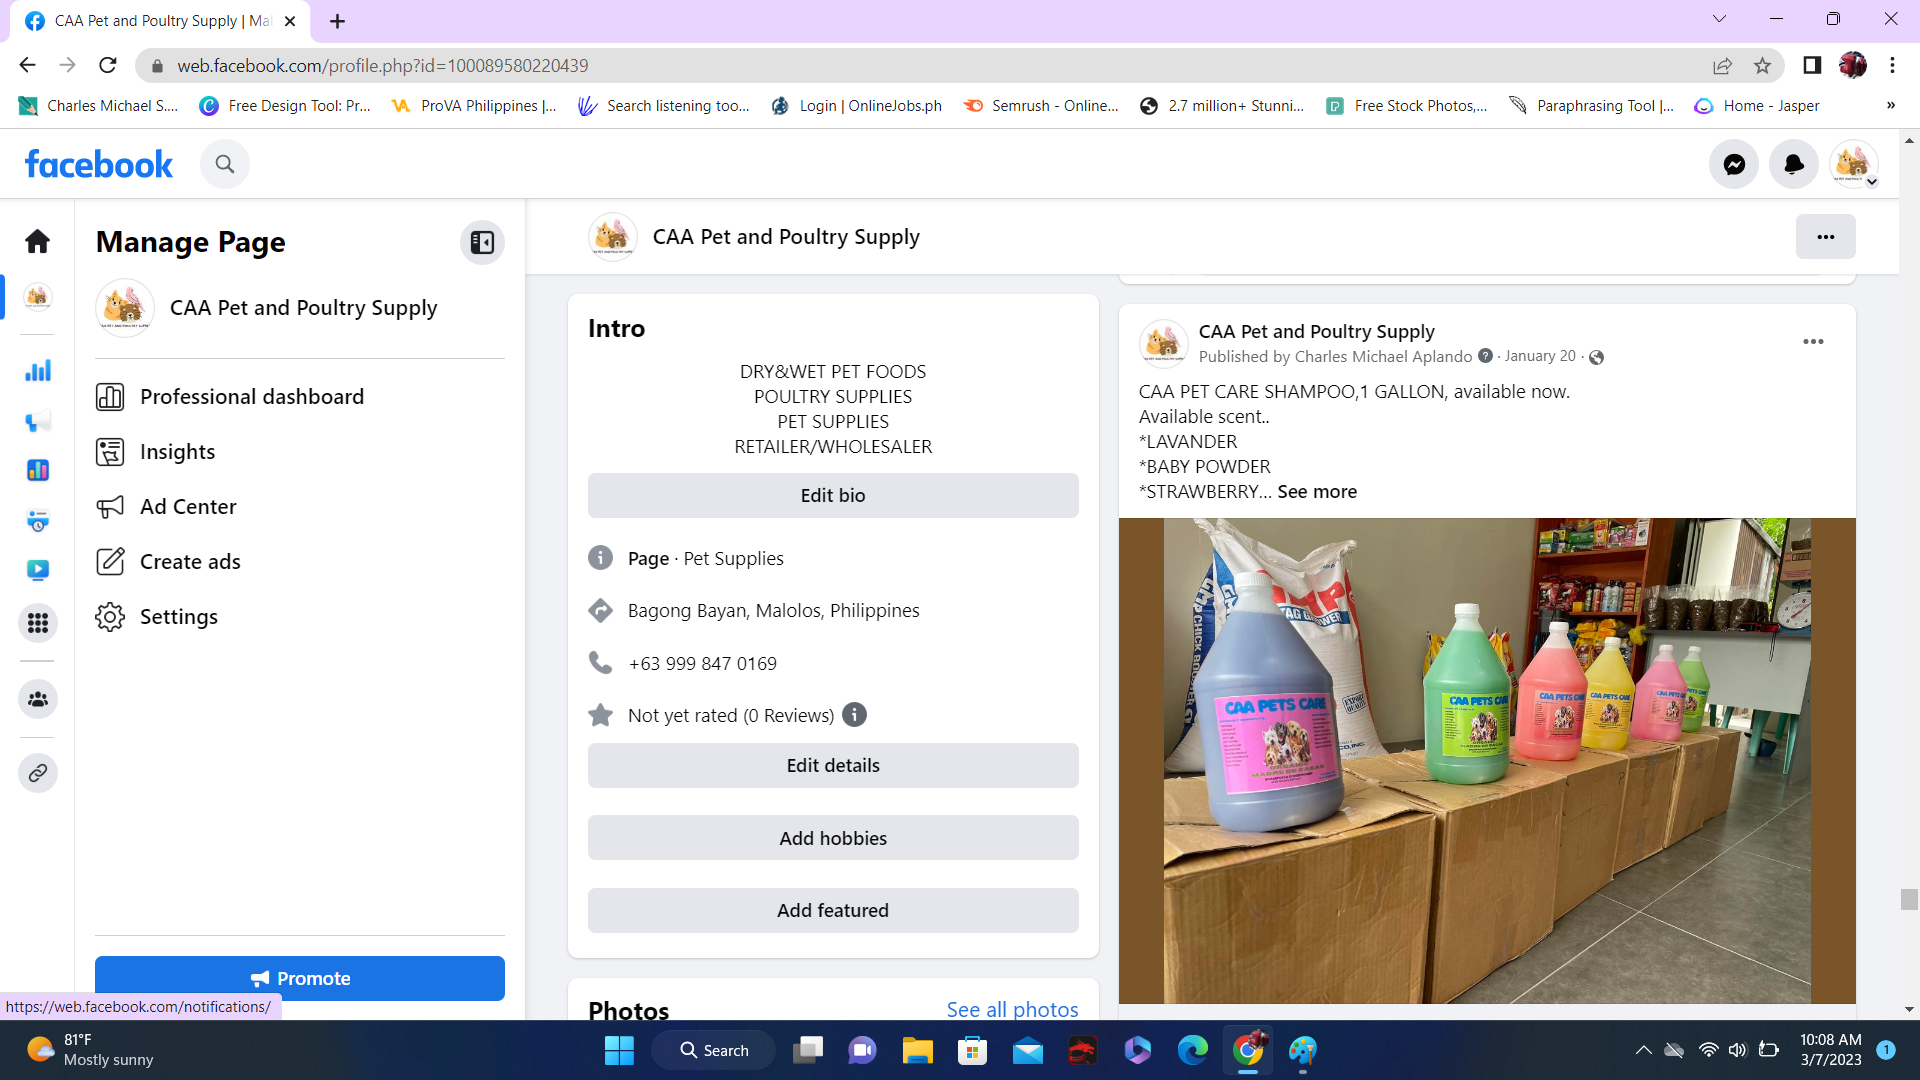
Task: Click the Facebook search magnifier icon
Action: [x=225, y=164]
